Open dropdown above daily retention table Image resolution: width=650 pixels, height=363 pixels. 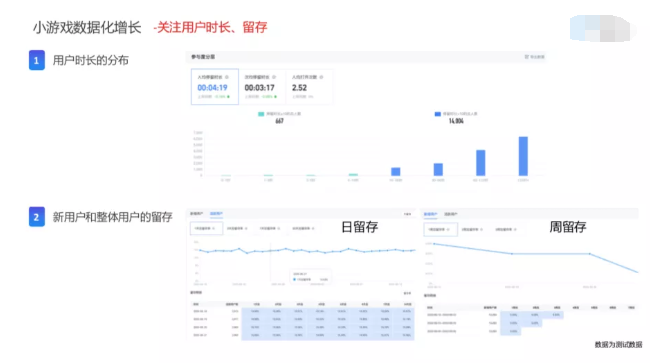[x=407, y=293]
